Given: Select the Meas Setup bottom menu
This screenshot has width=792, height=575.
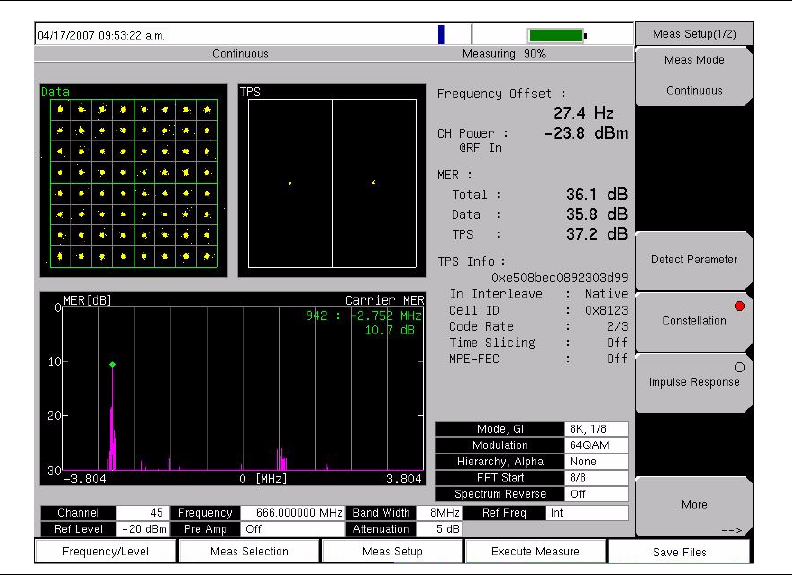Looking at the screenshot, I should tap(392, 551).
